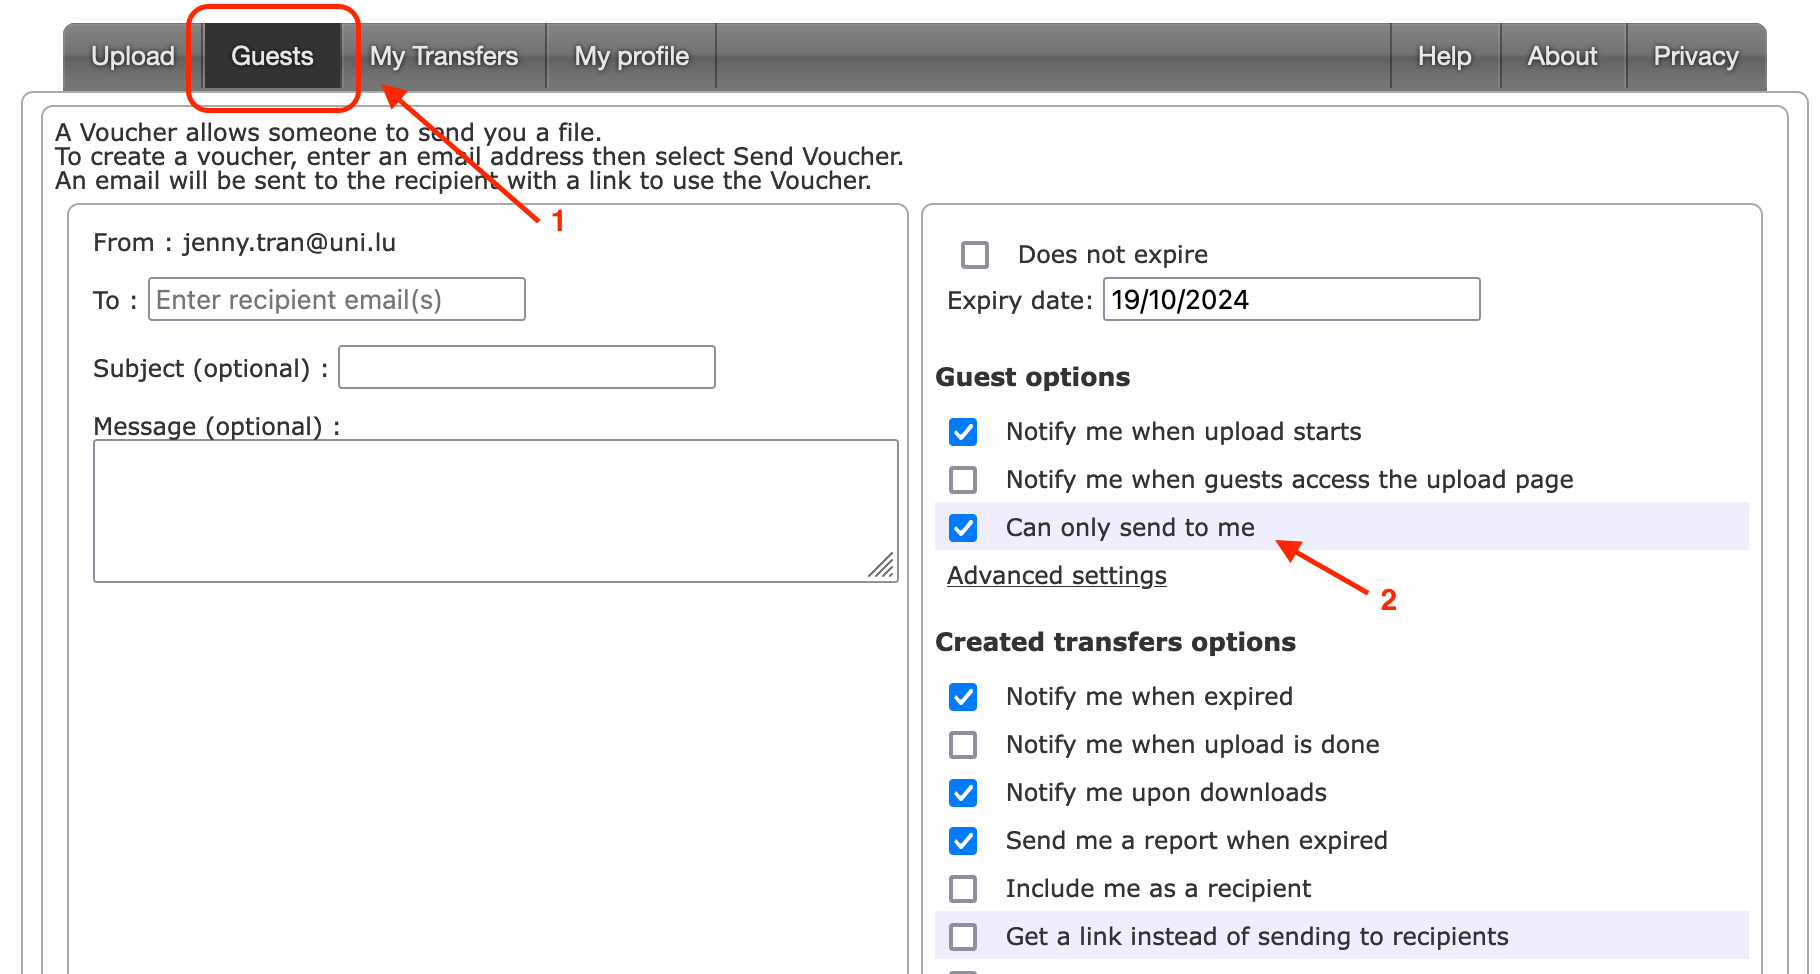The height and width of the screenshot is (974, 1820).
Task: Enable Notify me when guests access upload page
Action: (963, 480)
